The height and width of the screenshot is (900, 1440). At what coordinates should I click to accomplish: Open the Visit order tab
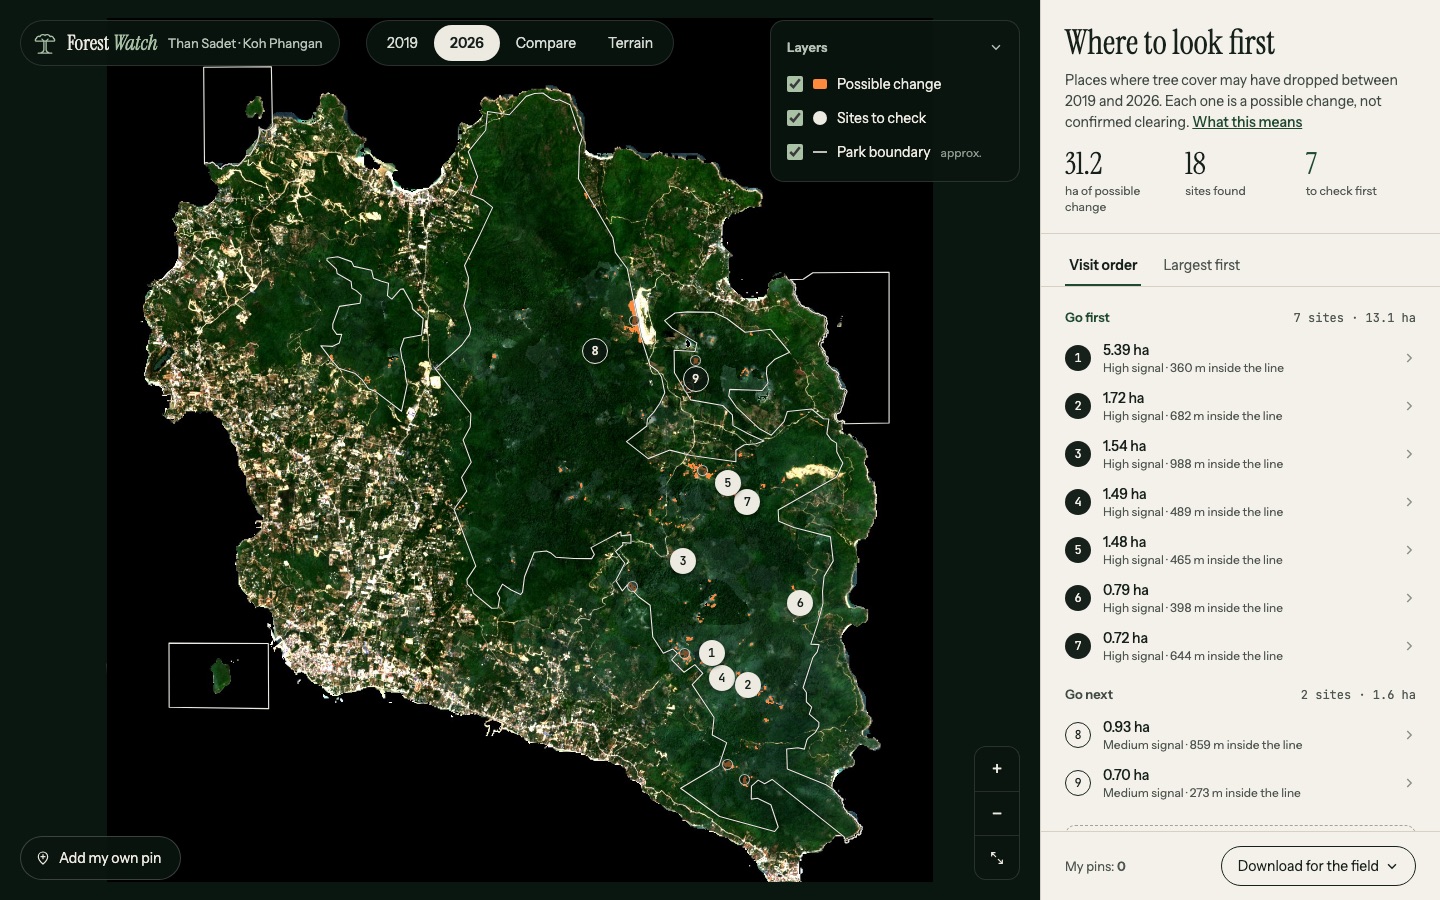point(1103,265)
